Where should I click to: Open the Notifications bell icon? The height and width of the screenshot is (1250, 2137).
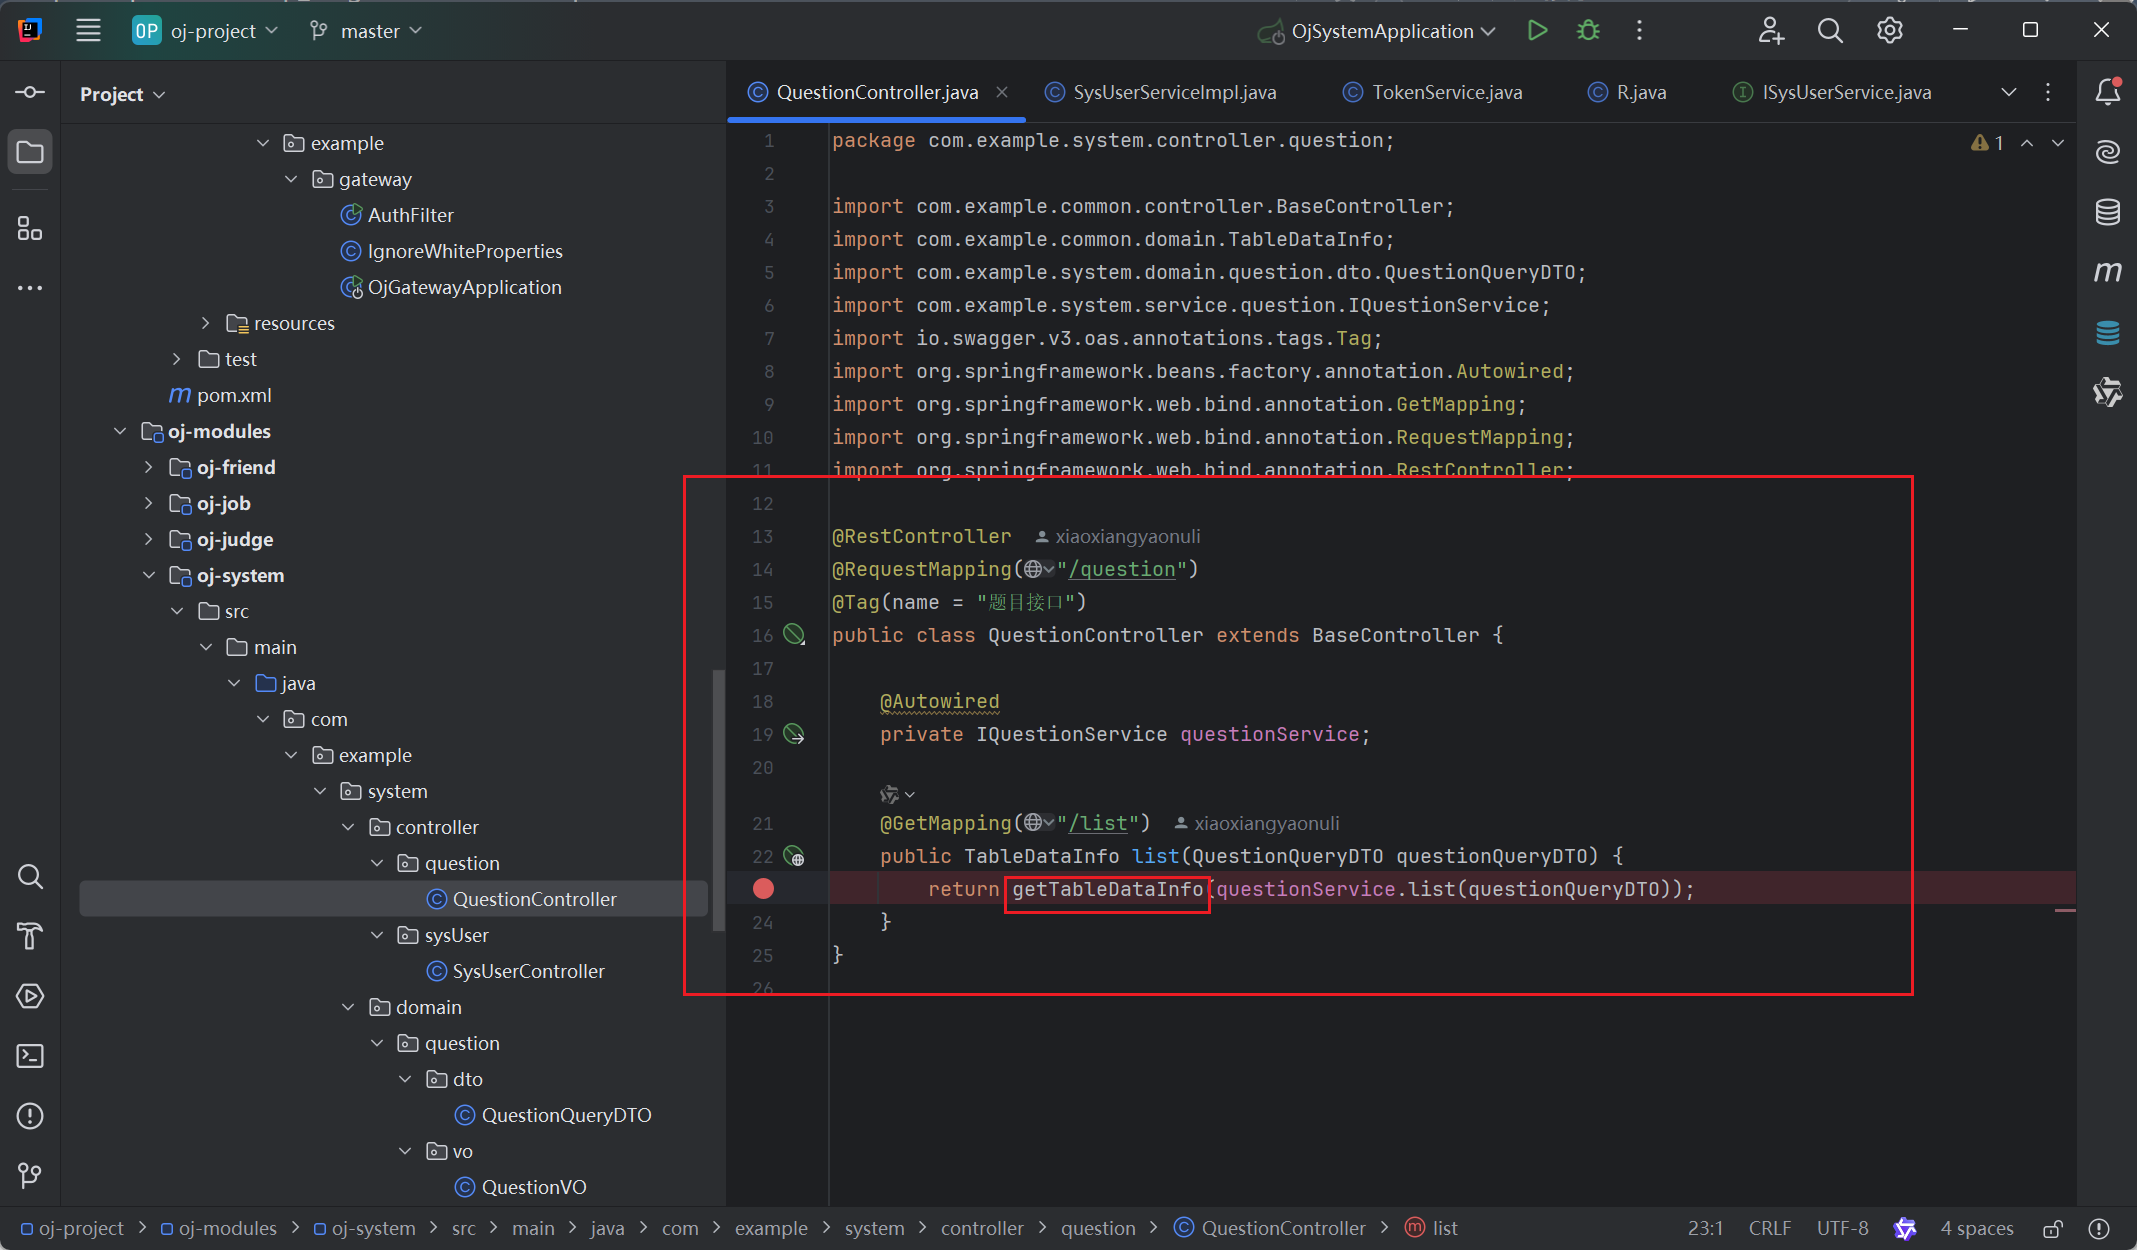click(2108, 92)
